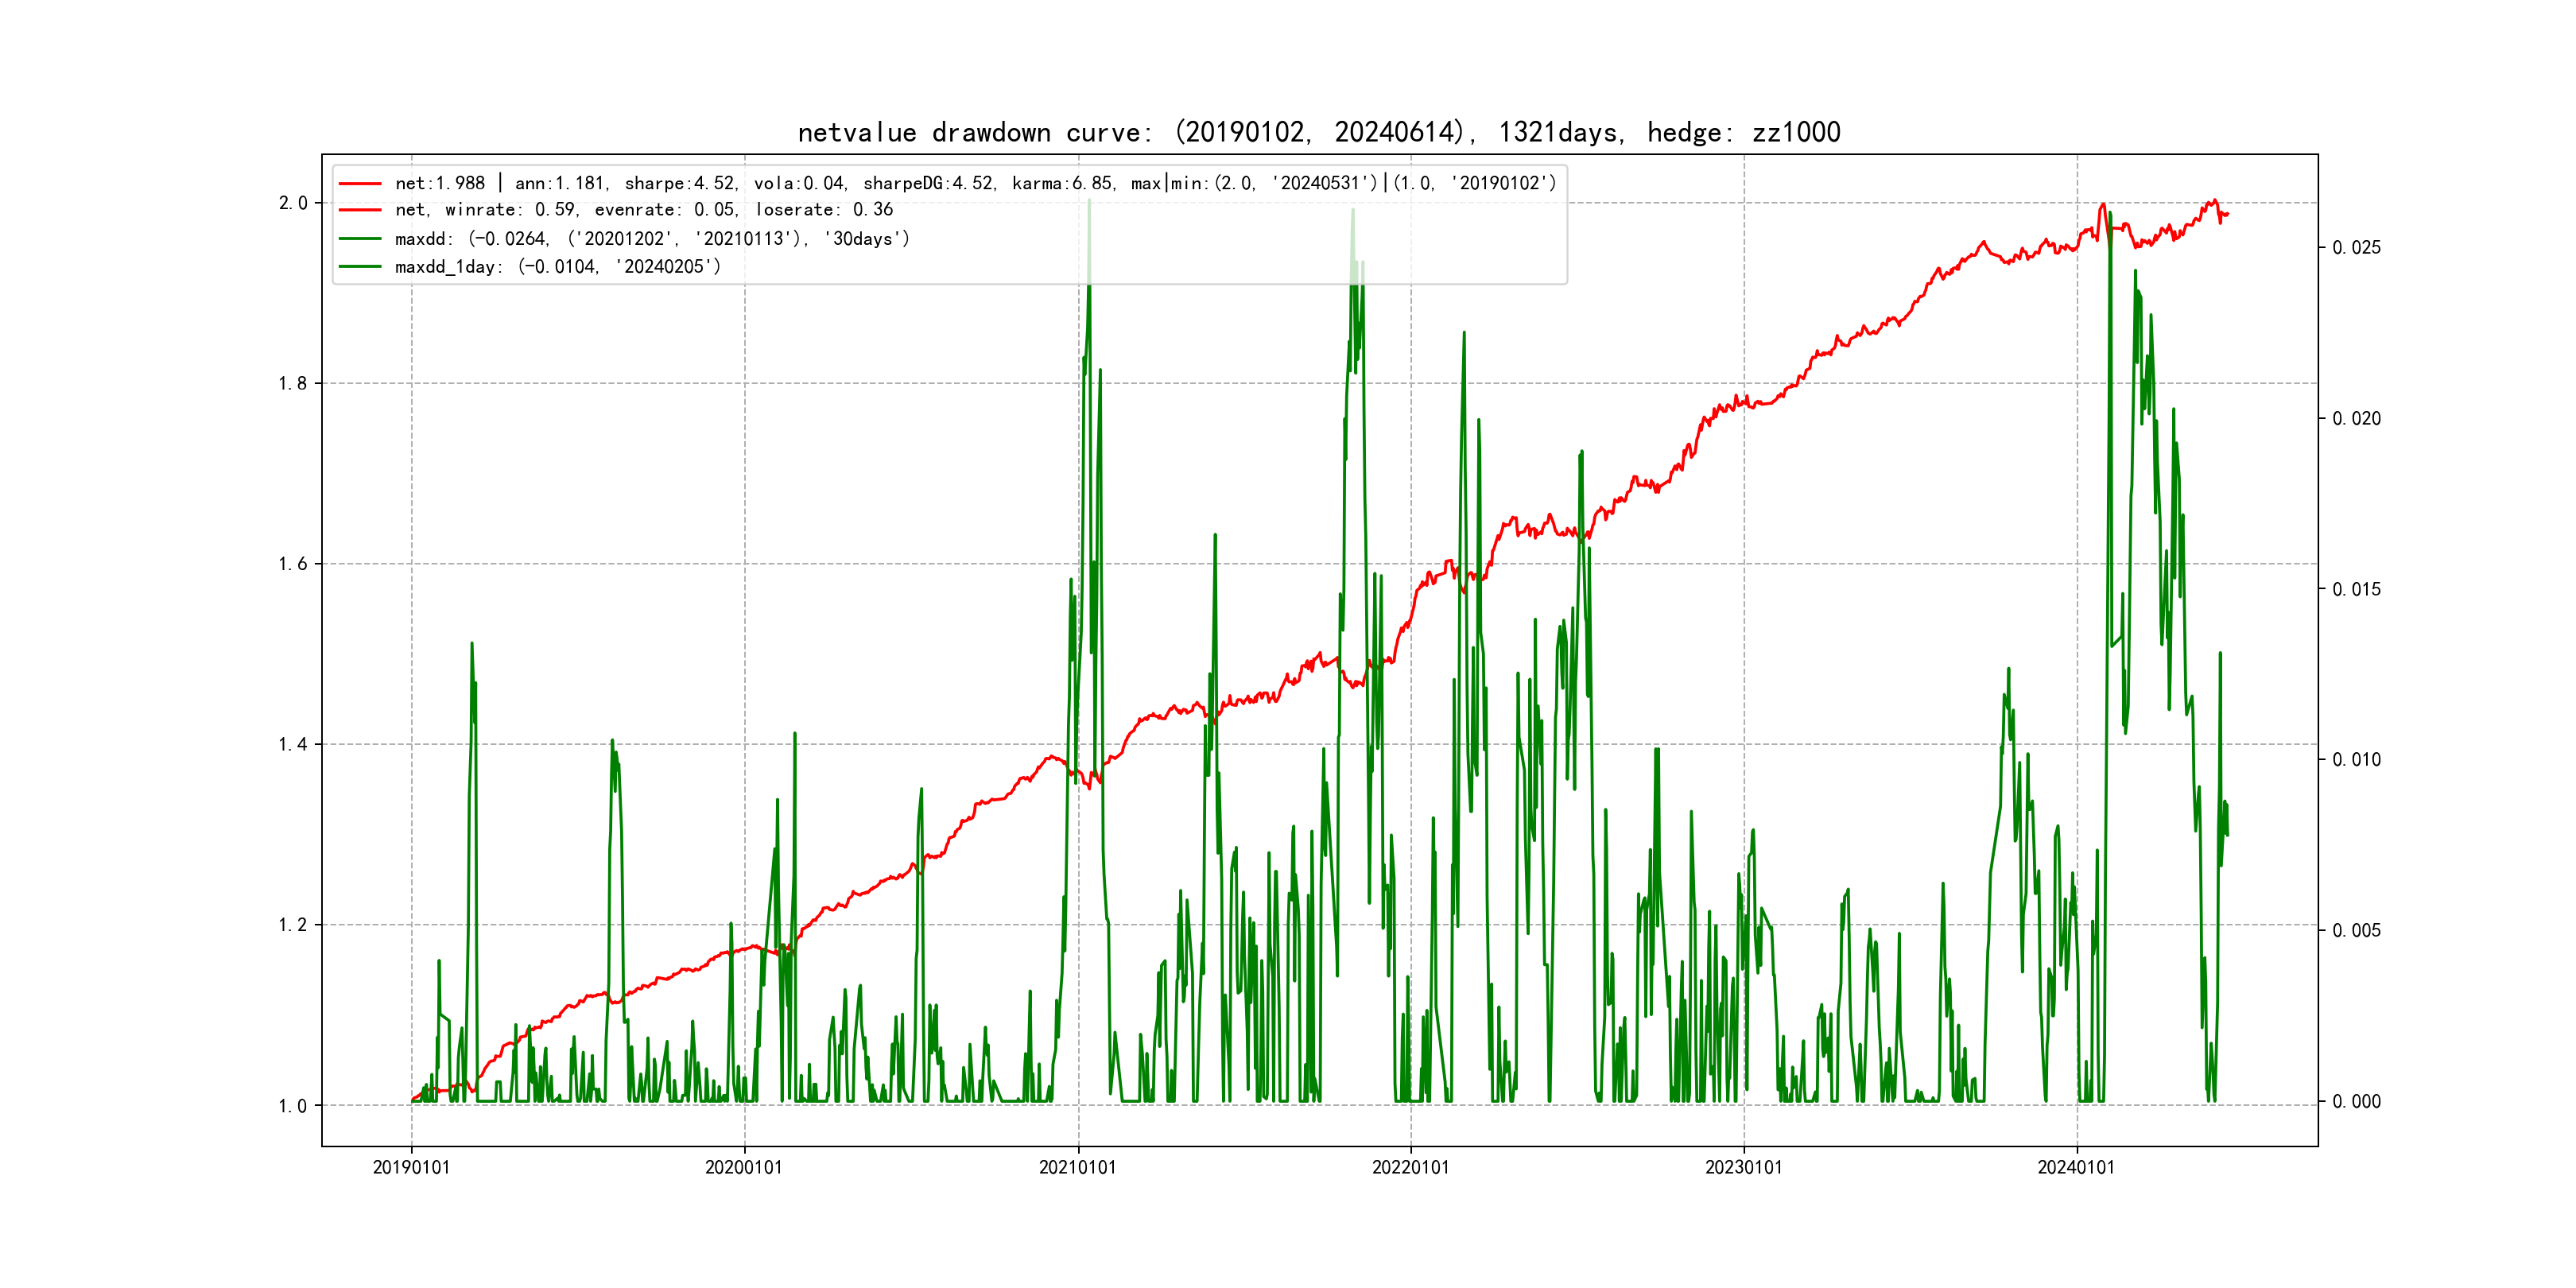The image size is (2576, 1288).
Task: Click the 20210101 x-axis tick label
Action: [1077, 1168]
